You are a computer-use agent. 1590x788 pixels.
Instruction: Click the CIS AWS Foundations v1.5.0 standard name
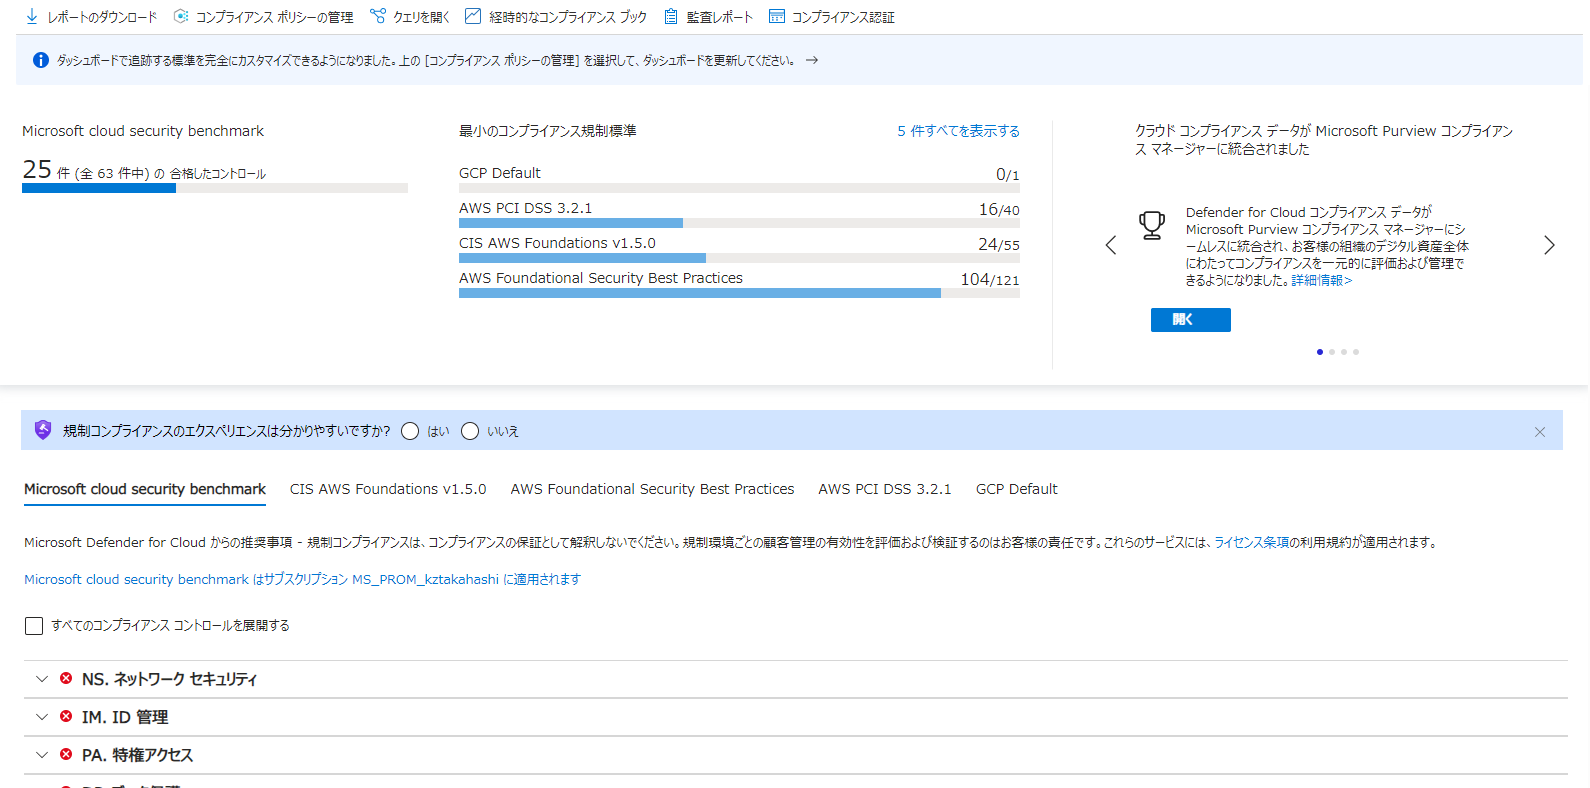click(557, 243)
